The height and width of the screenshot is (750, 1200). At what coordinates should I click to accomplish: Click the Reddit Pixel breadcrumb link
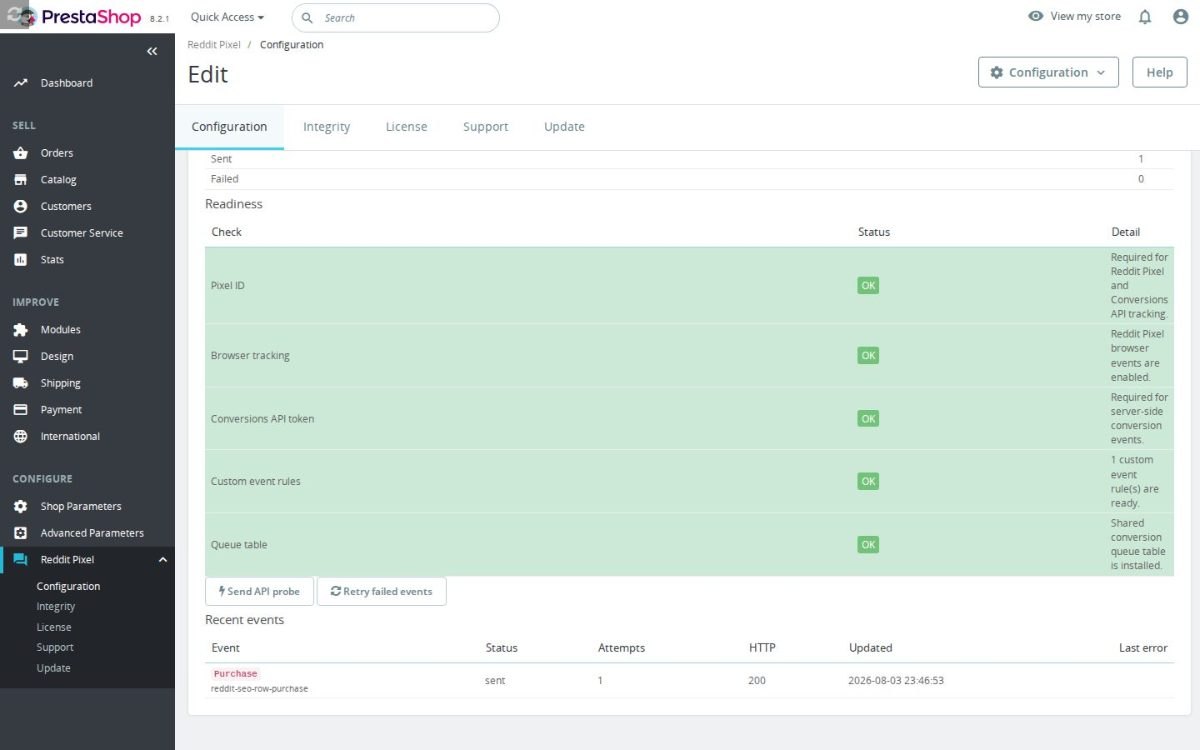(214, 44)
